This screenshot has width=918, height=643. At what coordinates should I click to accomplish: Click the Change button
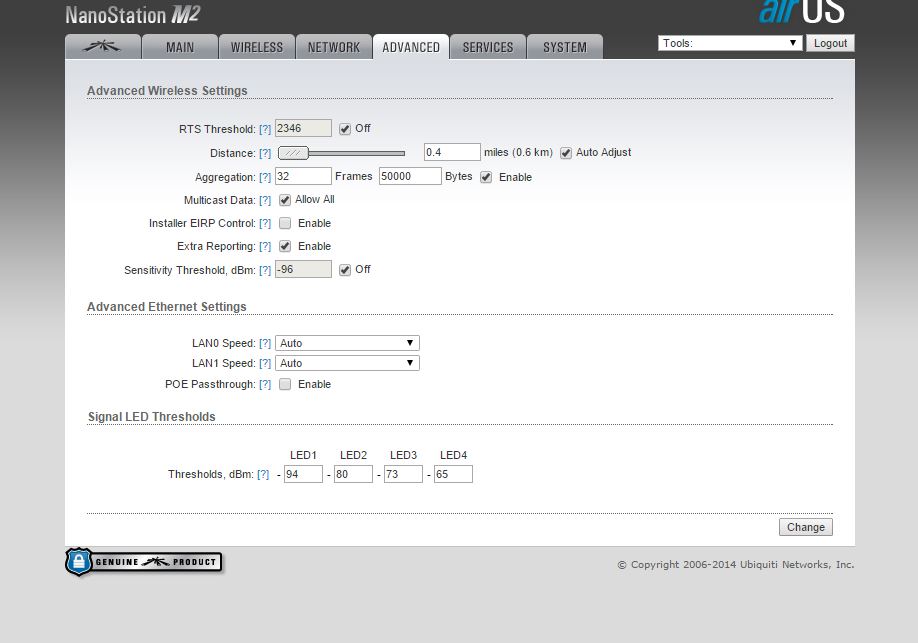point(806,527)
